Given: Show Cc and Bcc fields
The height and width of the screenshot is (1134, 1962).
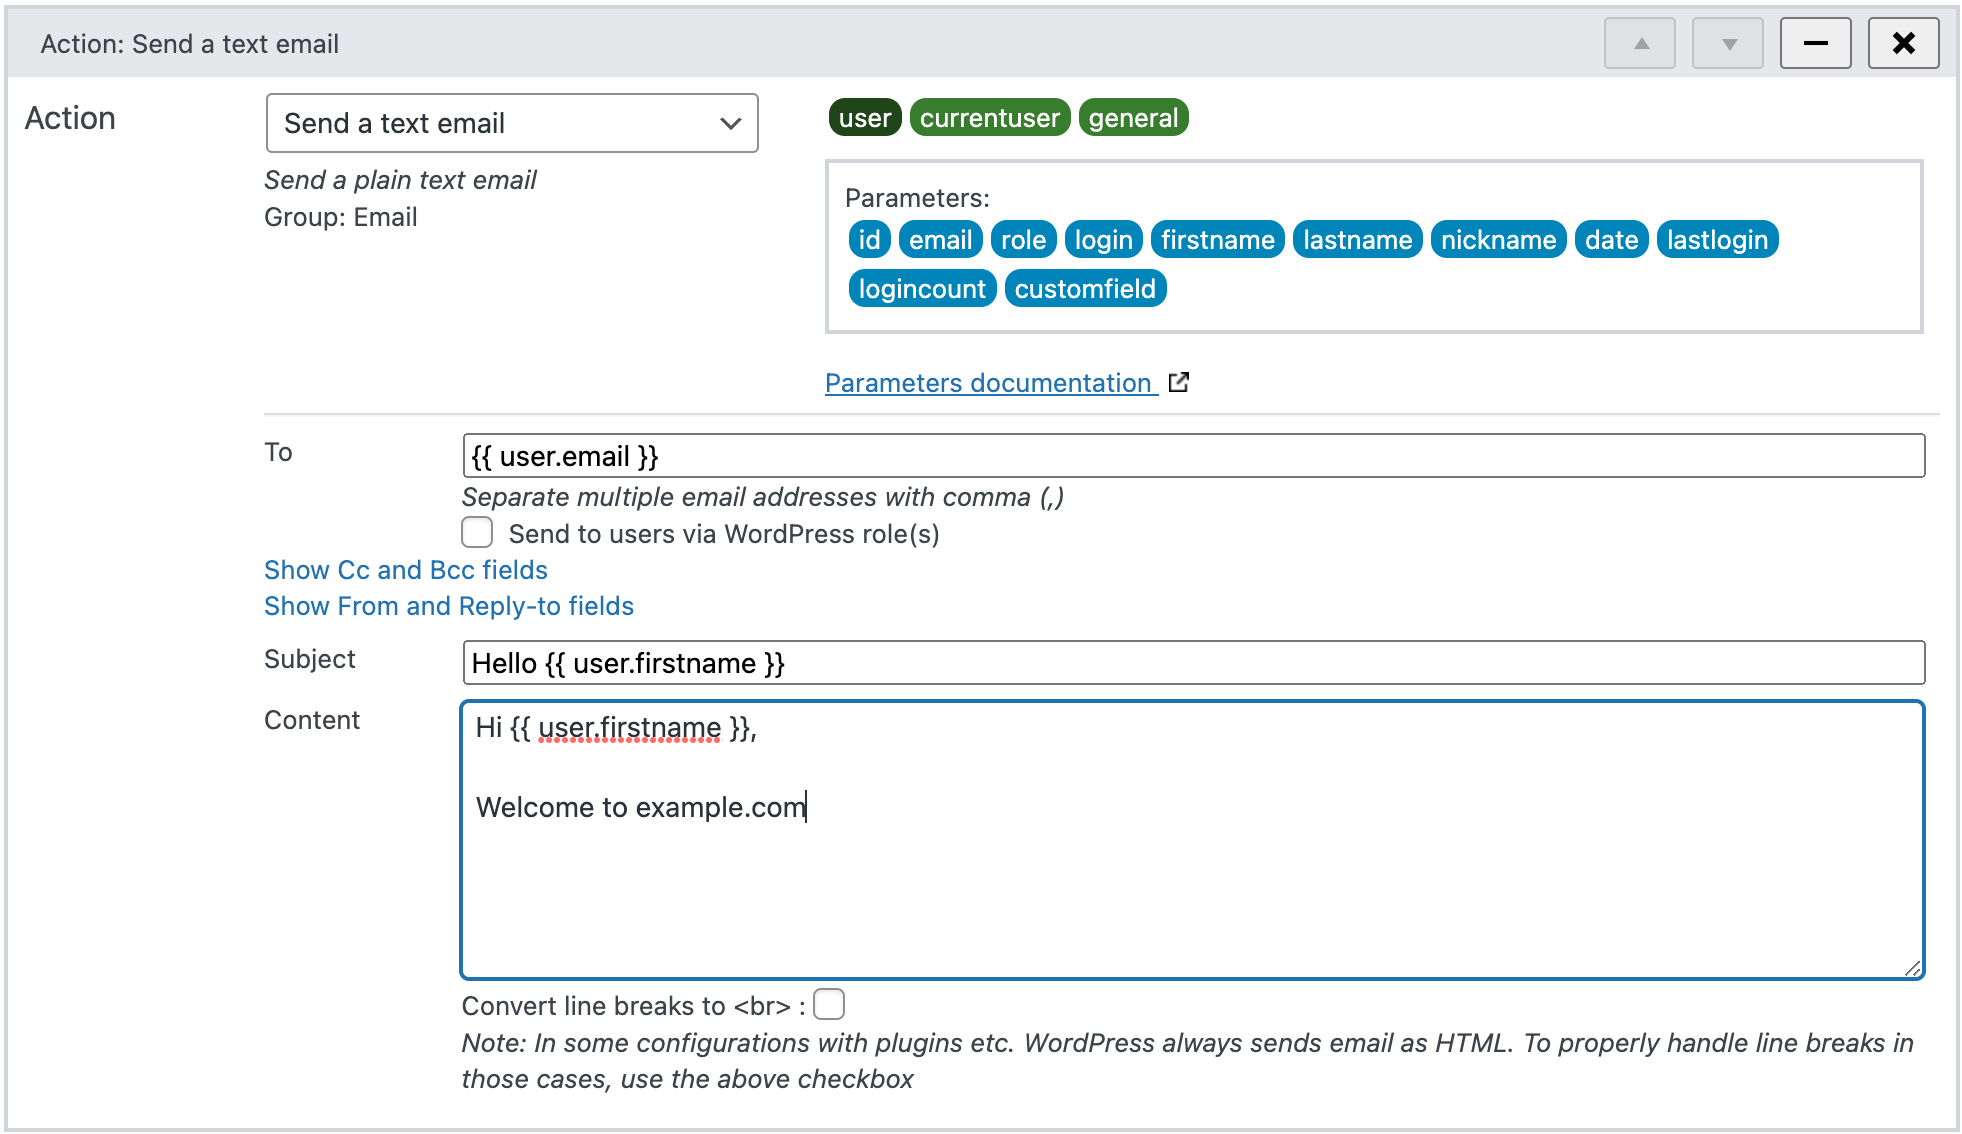Looking at the screenshot, I should (405, 570).
